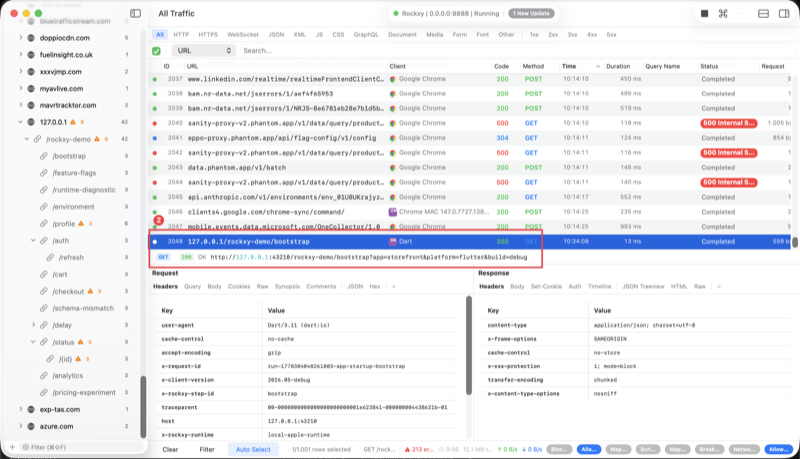Toggle the last blue 'Allow...' status pill
This screenshot has height=459, width=800.
[x=779, y=449]
